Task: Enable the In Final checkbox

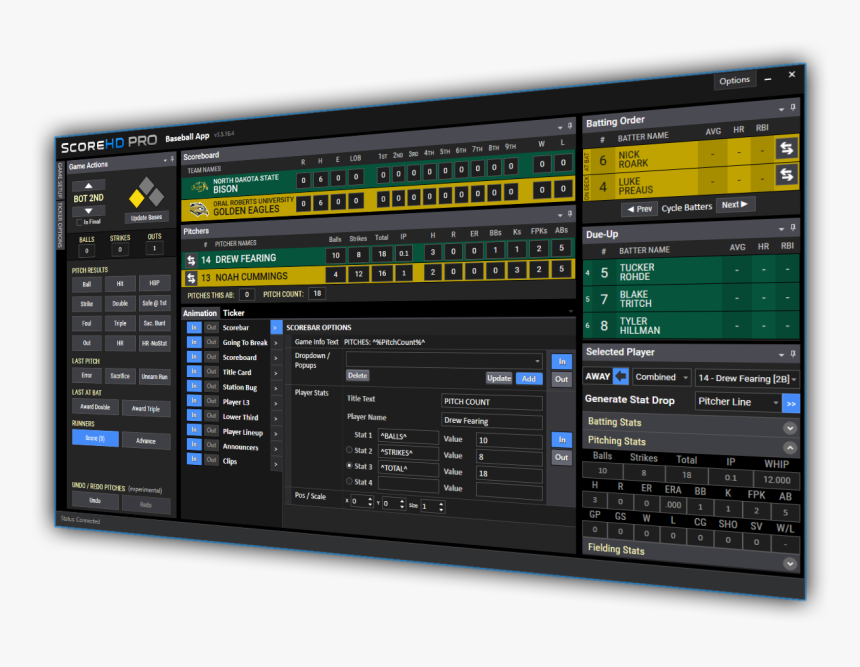Action: click(x=78, y=221)
